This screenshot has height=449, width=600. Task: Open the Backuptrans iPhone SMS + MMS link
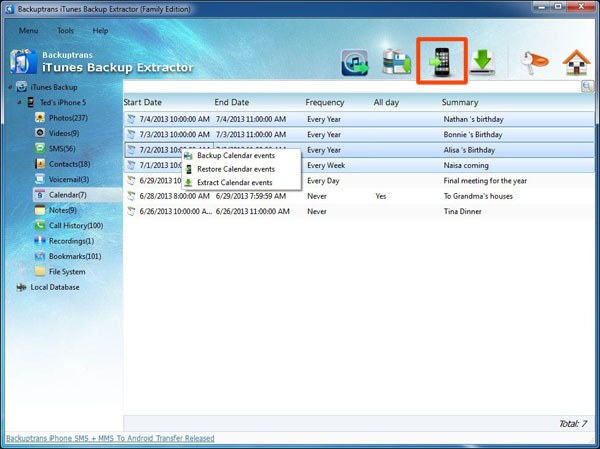point(110,438)
